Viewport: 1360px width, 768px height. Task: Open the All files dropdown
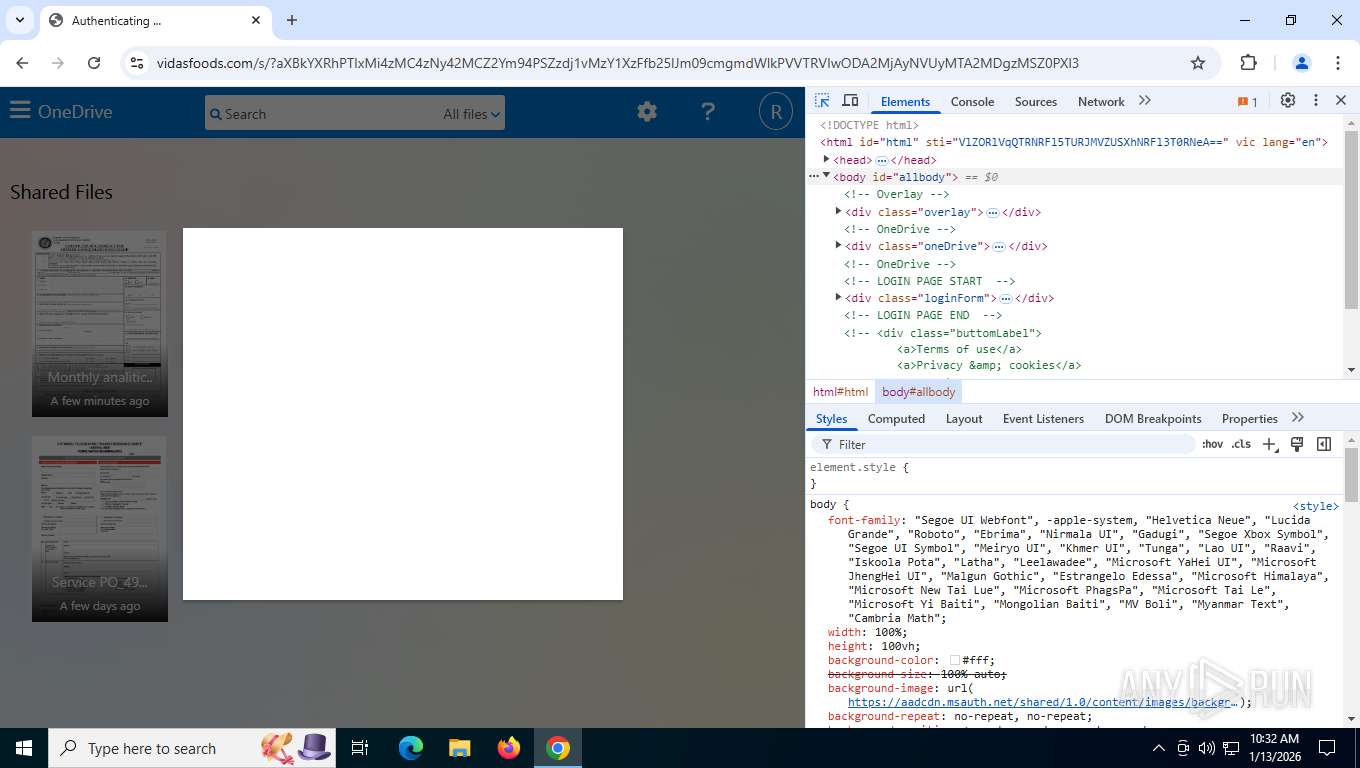coord(472,114)
